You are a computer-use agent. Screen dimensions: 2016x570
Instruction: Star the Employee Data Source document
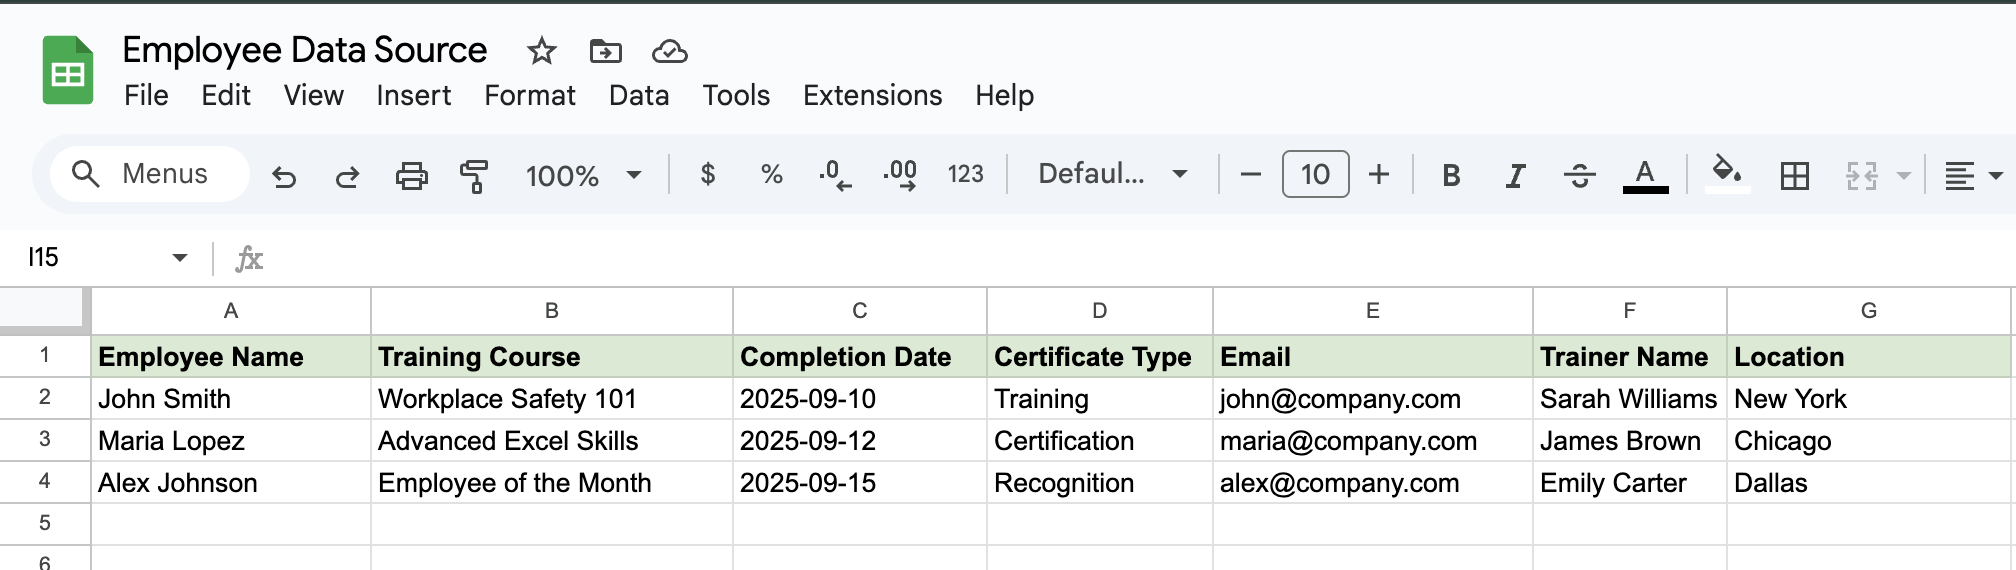pyautogui.click(x=542, y=51)
